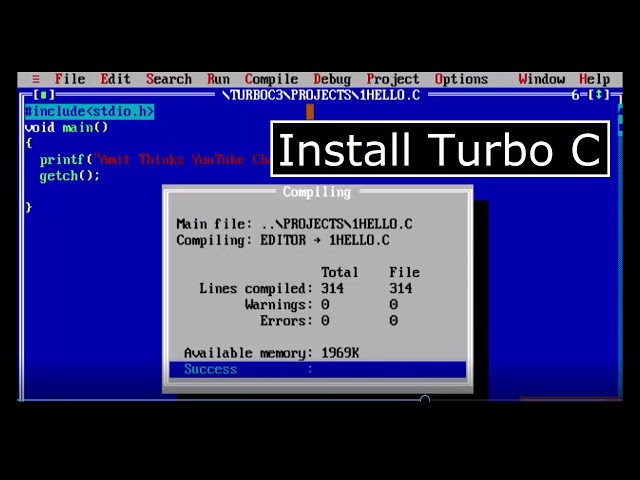Viewport: 640px width, 480px height.
Task: Click the printf statement line
Action: click(x=155, y=160)
